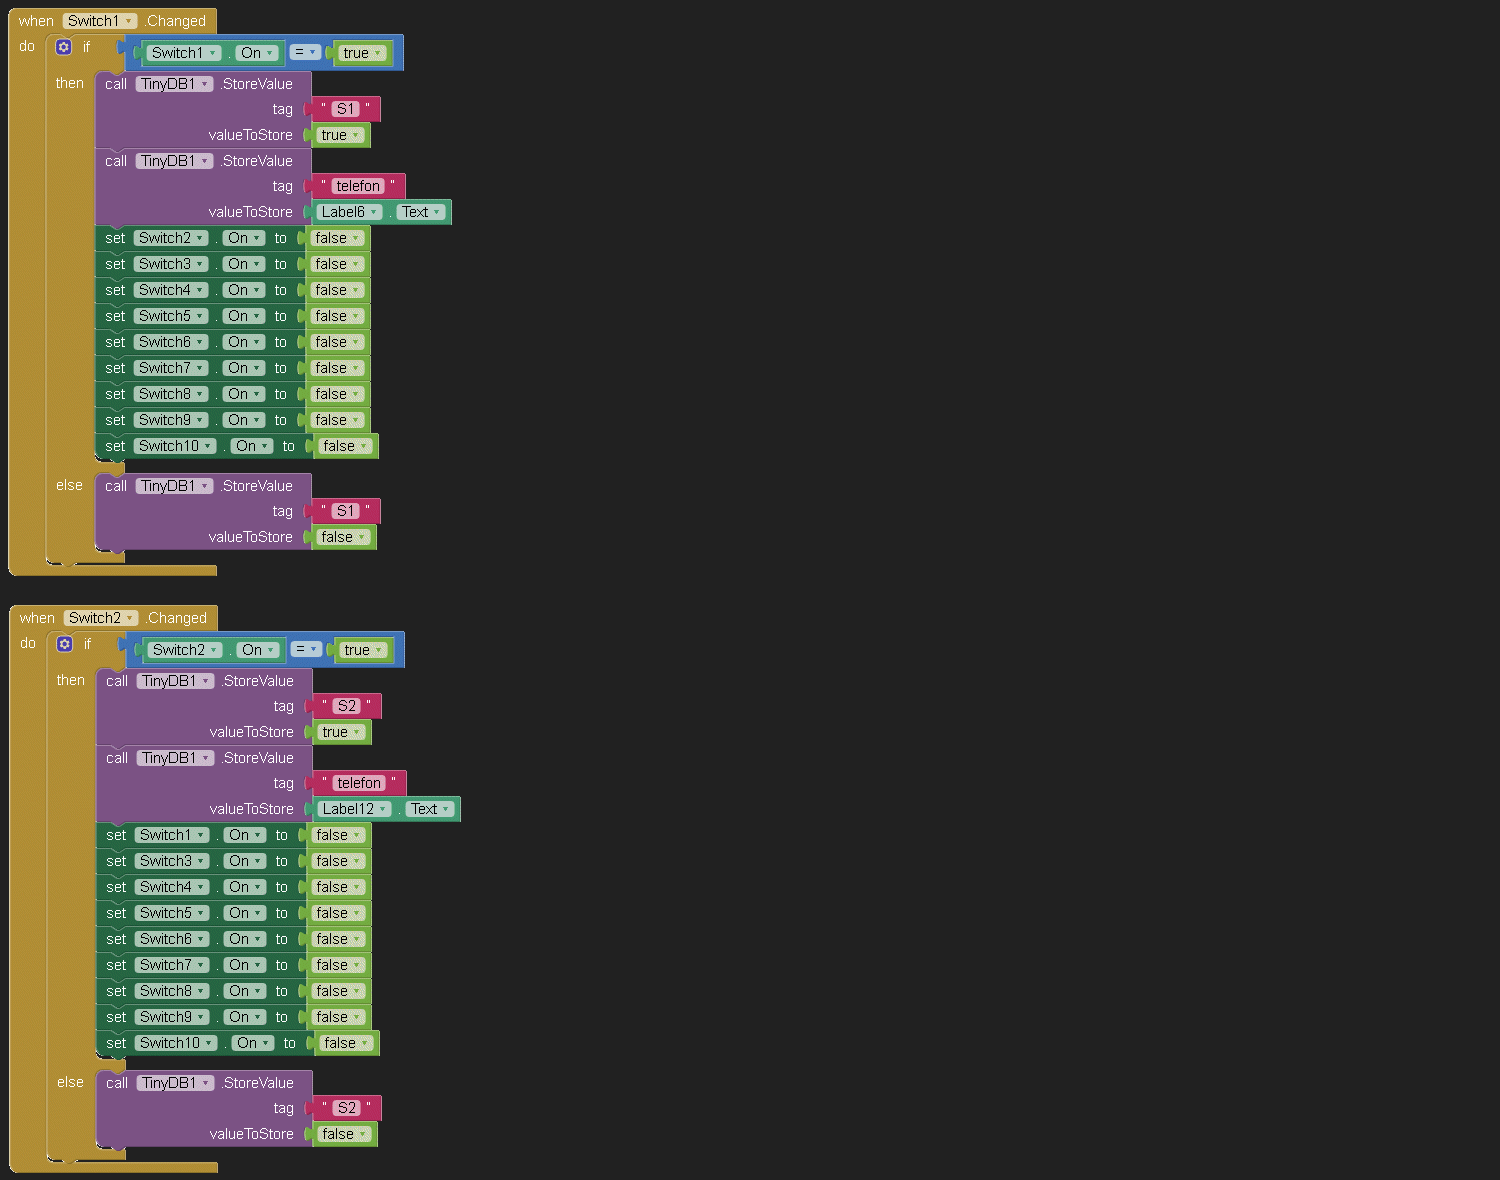Open TinyDB1 dropdown in the bottom-most StoreValue call
The width and height of the screenshot is (1500, 1180).
click(x=176, y=1083)
